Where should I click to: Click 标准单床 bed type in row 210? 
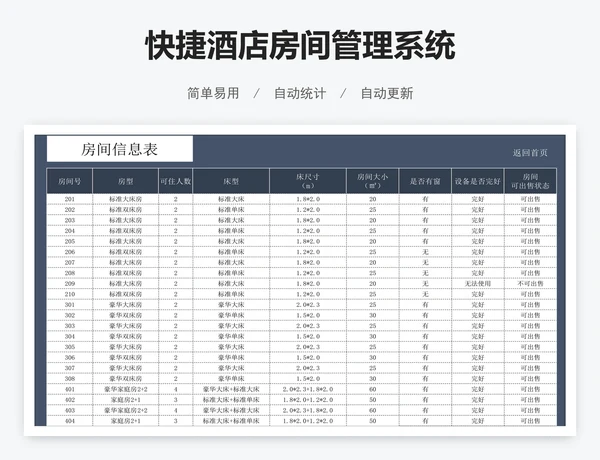point(231,294)
